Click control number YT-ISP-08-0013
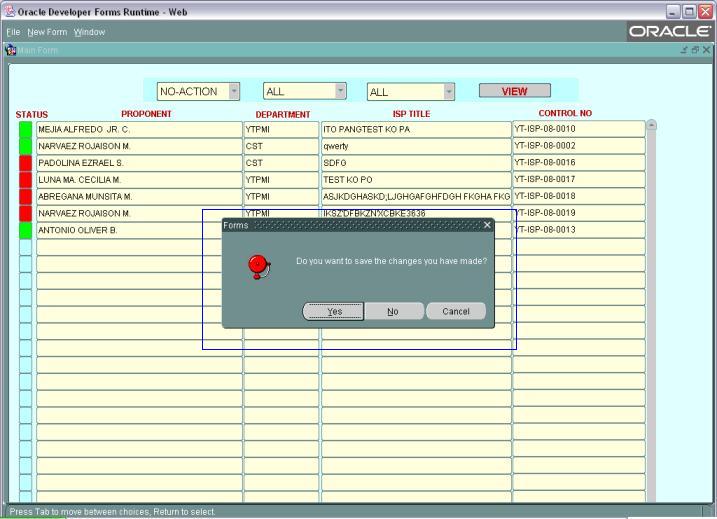Viewport: 717px width, 519px height. click(x=581, y=230)
